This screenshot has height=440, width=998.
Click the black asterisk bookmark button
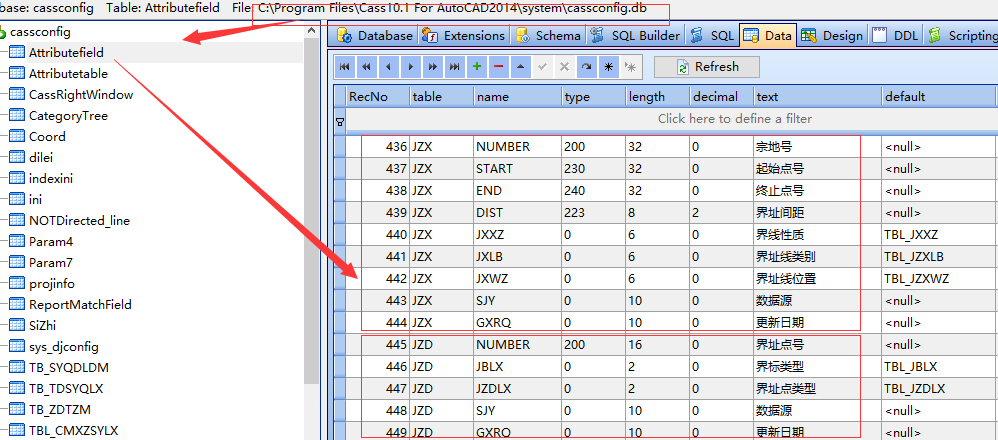pyautogui.click(x=608, y=67)
